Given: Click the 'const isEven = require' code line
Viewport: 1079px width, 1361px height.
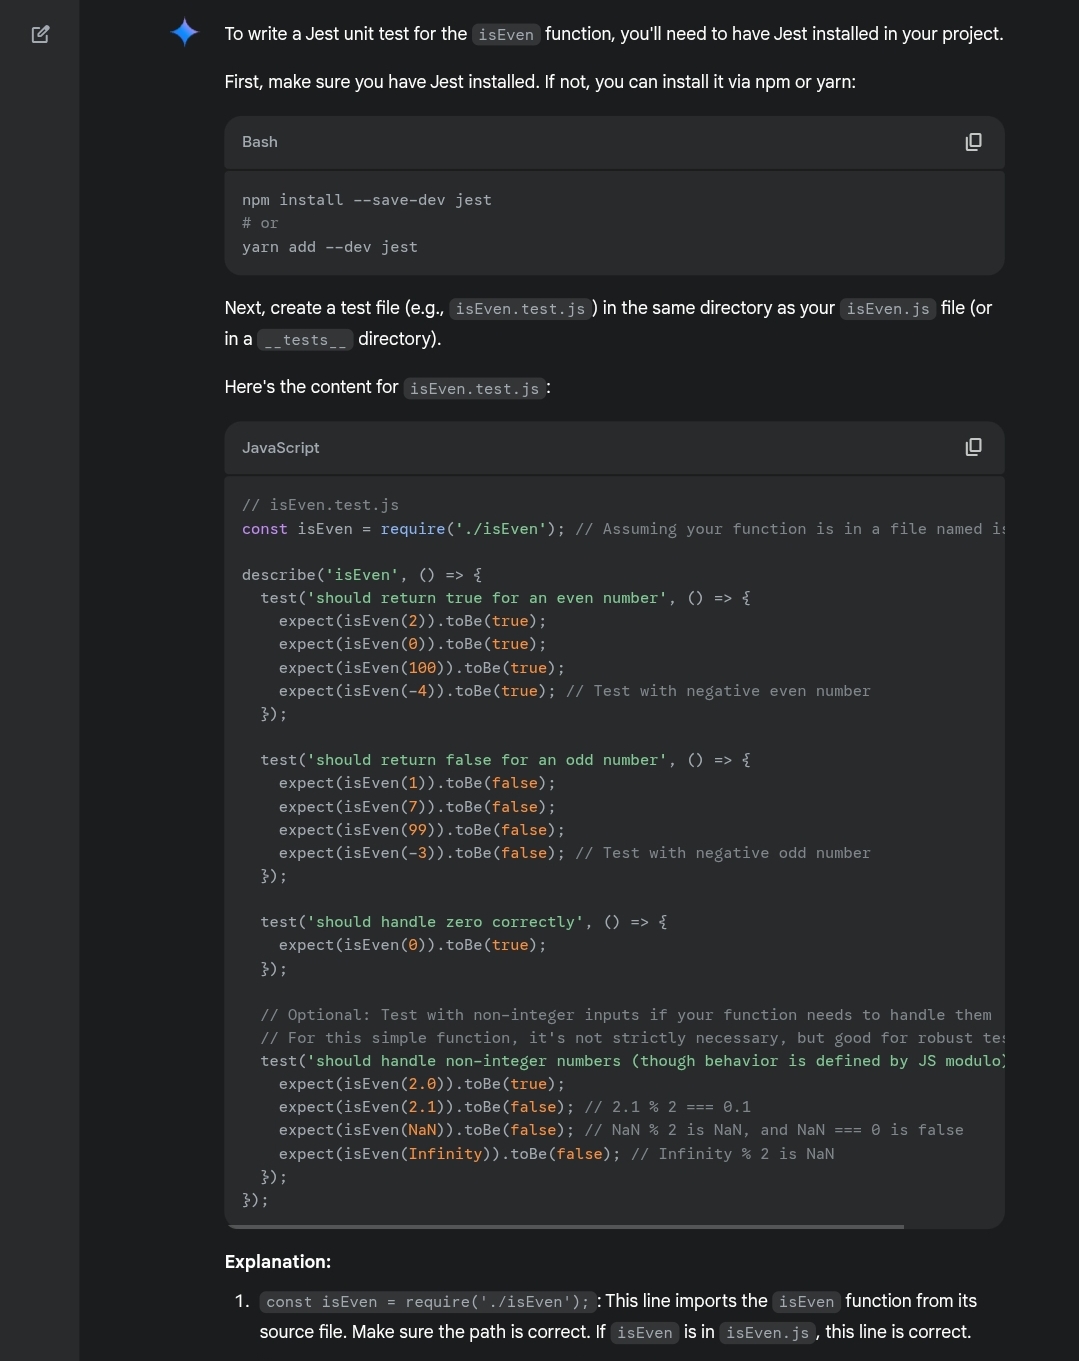Looking at the screenshot, I should click(623, 529).
